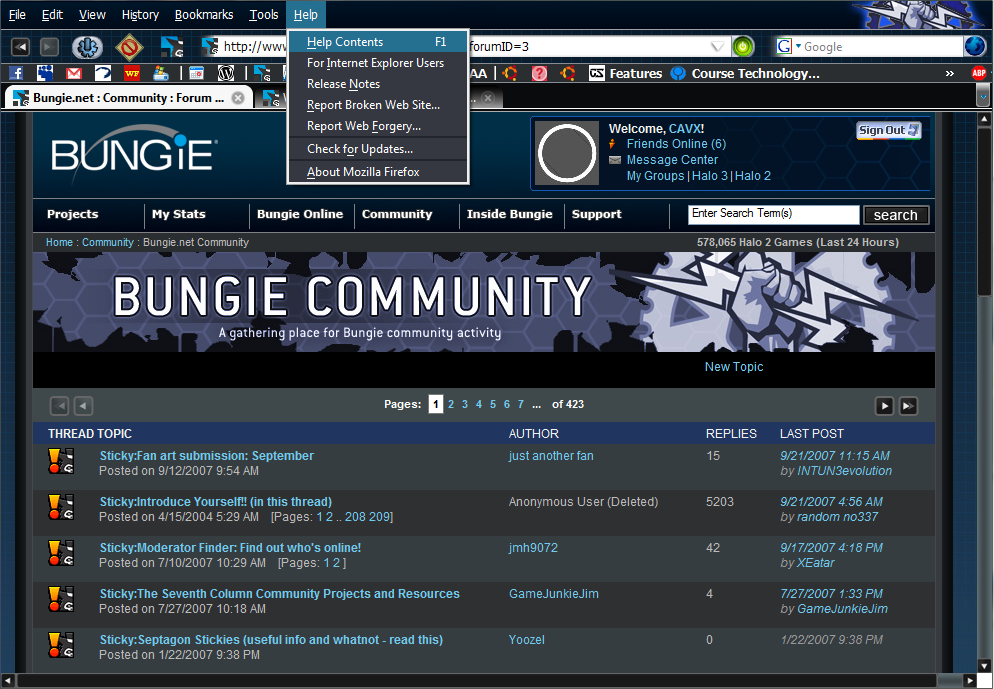Open the WordPress bookmark icon
The height and width of the screenshot is (689, 994).
pos(226,73)
